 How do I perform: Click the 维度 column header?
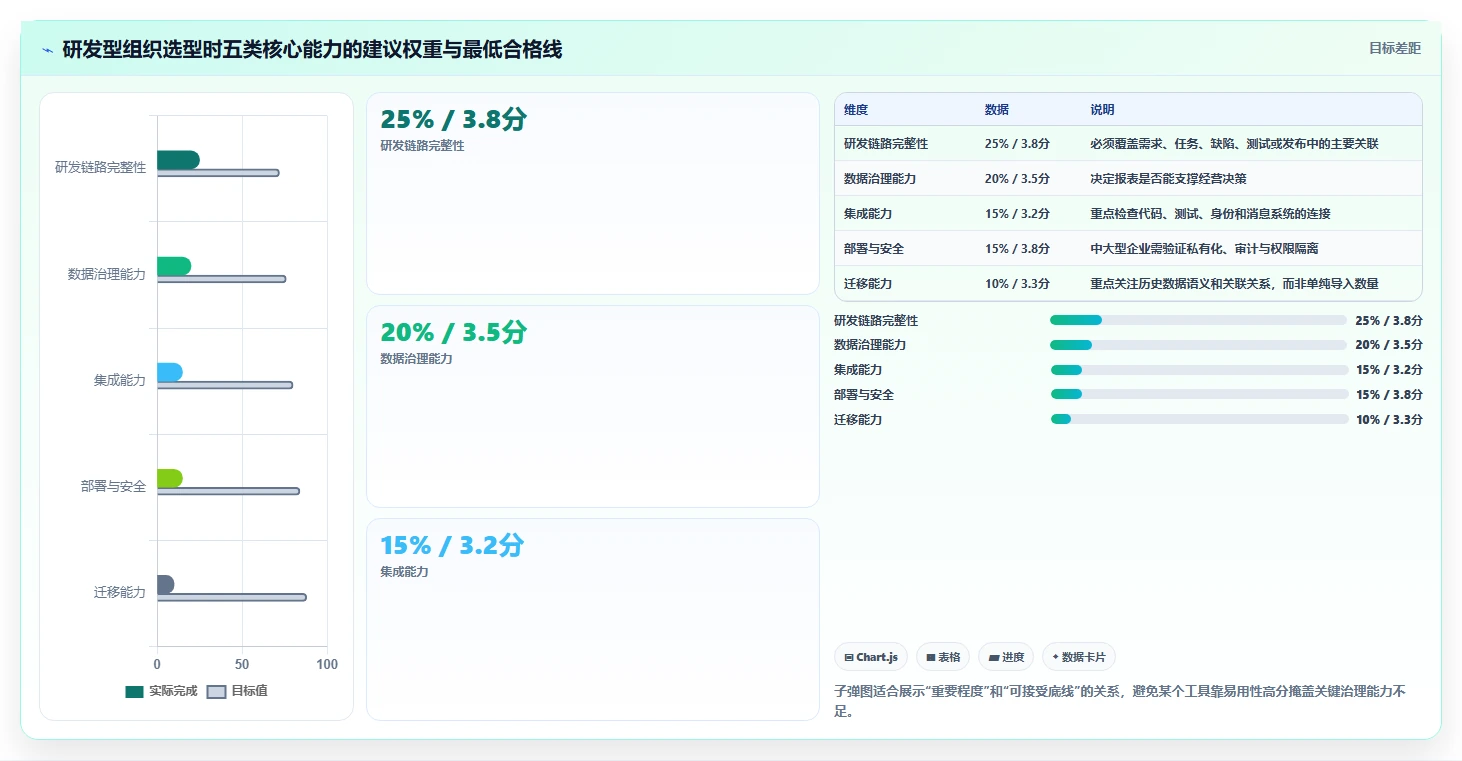coord(856,110)
